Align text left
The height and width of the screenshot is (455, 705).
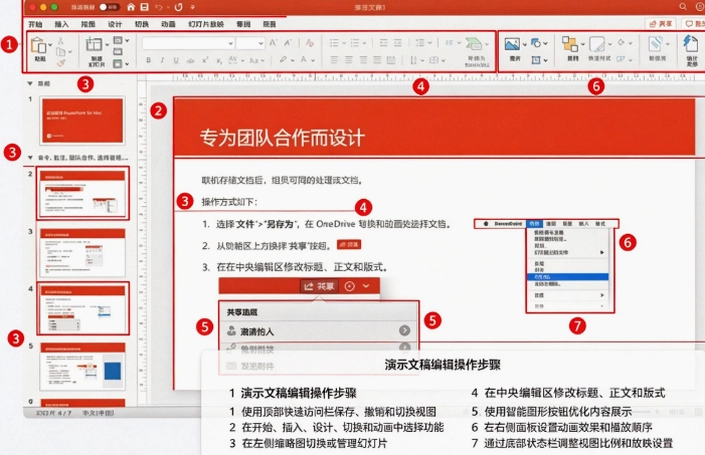334,60
